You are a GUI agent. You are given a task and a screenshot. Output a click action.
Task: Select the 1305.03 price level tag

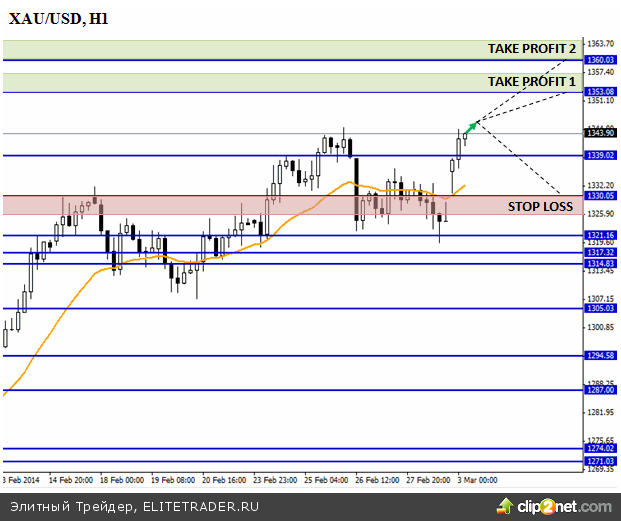tap(601, 309)
